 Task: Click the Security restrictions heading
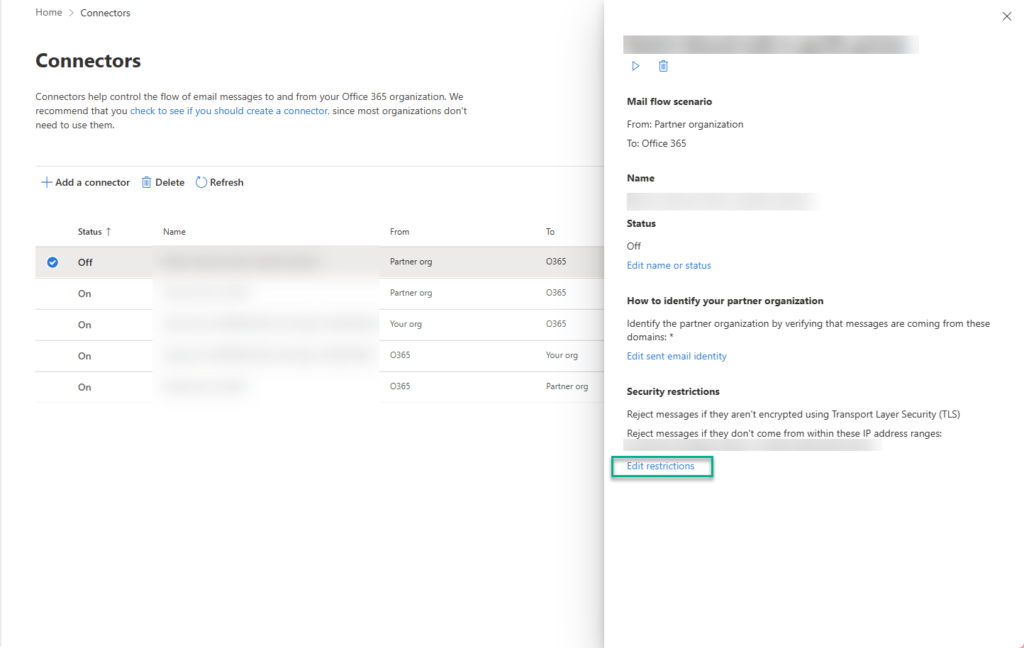673,391
